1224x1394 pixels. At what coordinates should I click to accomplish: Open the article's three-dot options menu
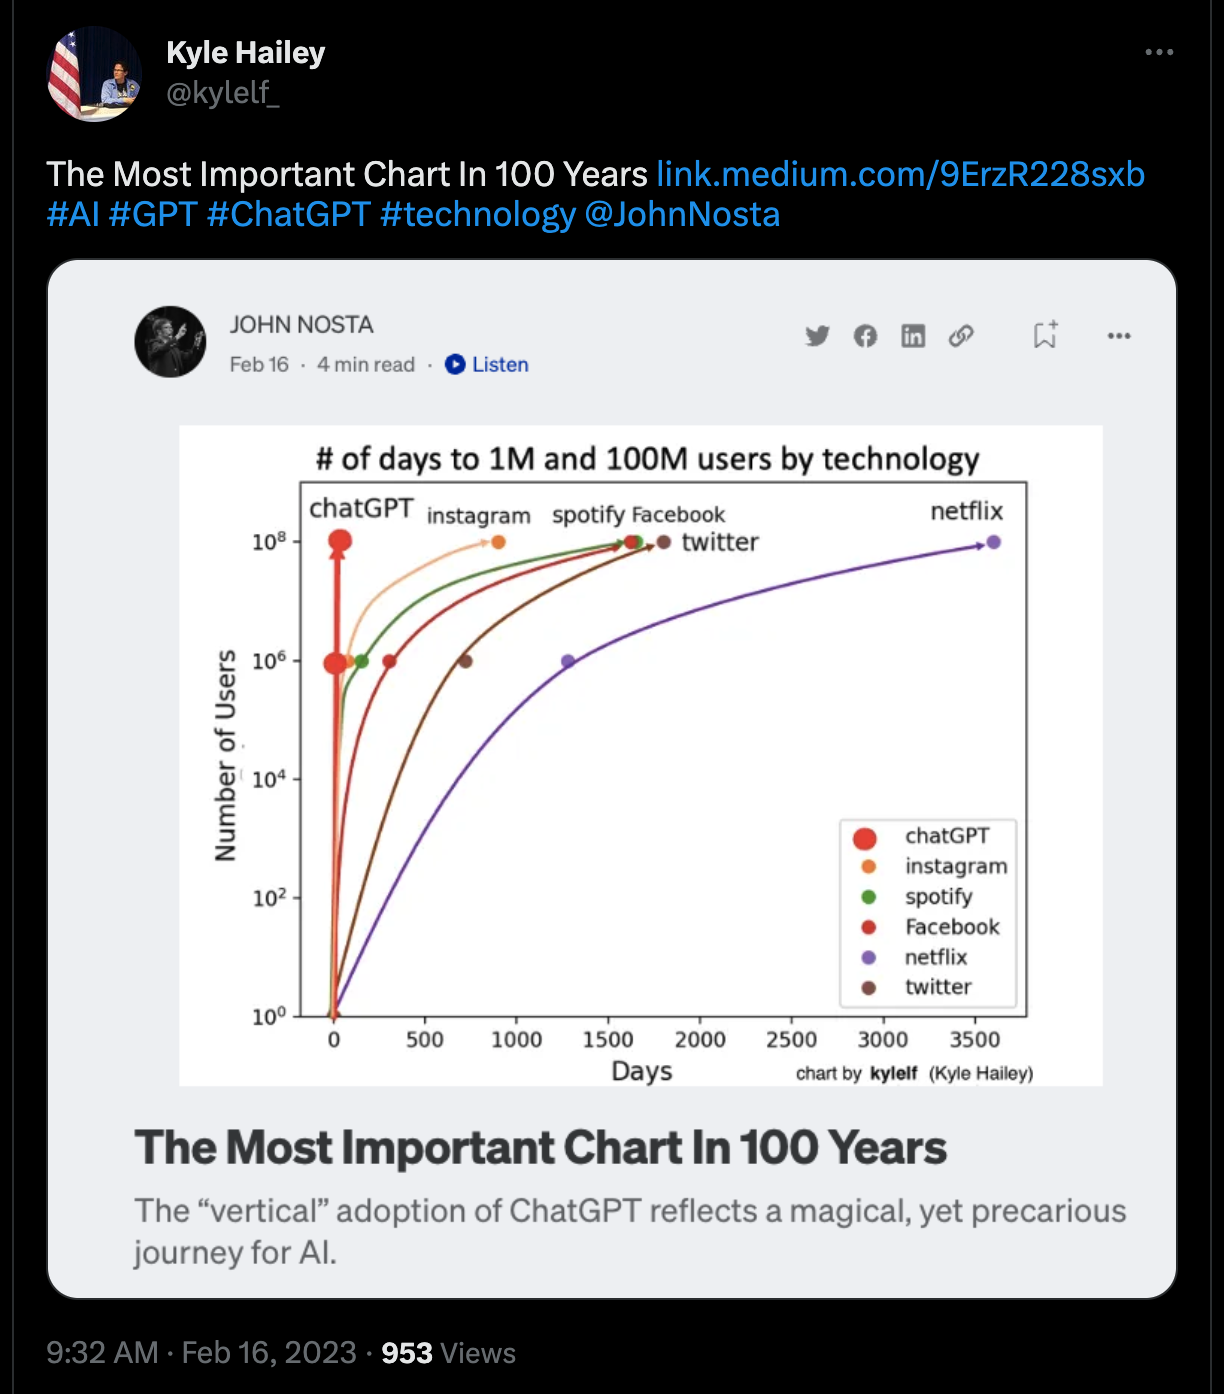point(1119,336)
